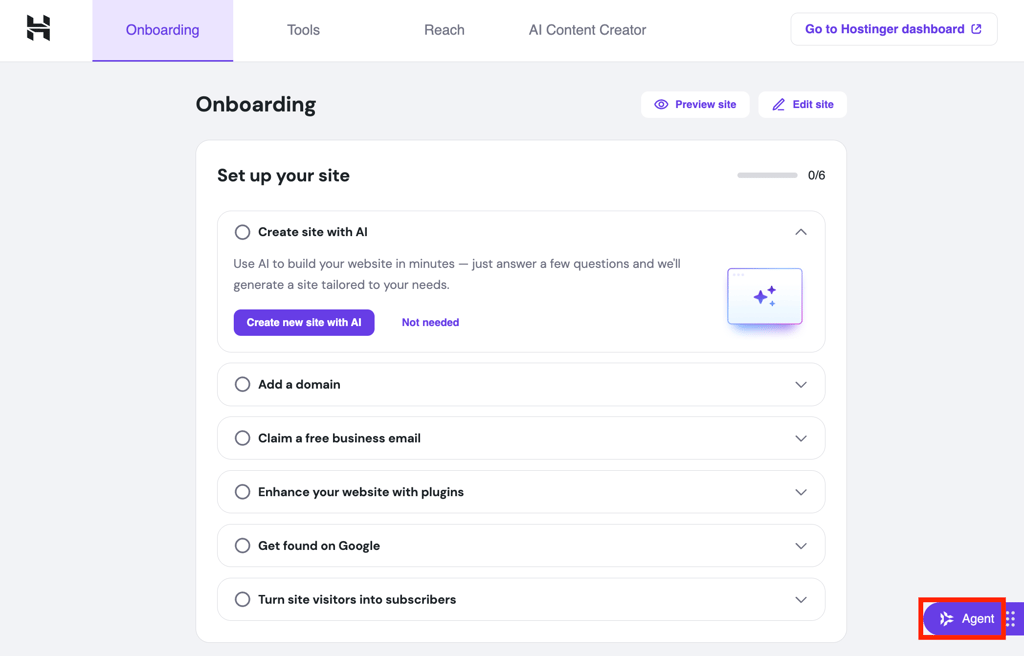Click Create new site with AI button

[304, 322]
